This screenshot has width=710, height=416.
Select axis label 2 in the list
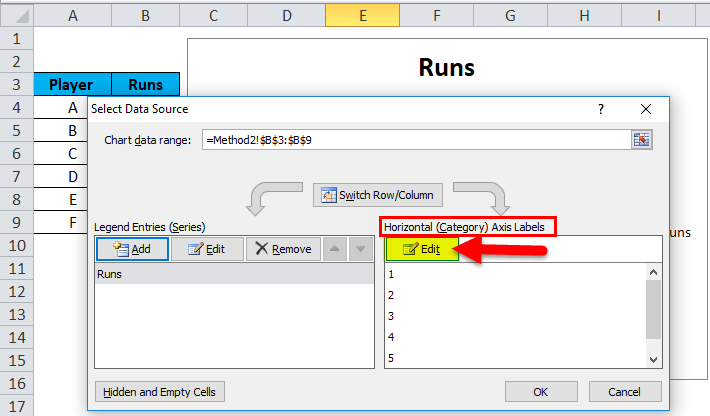[515, 295]
